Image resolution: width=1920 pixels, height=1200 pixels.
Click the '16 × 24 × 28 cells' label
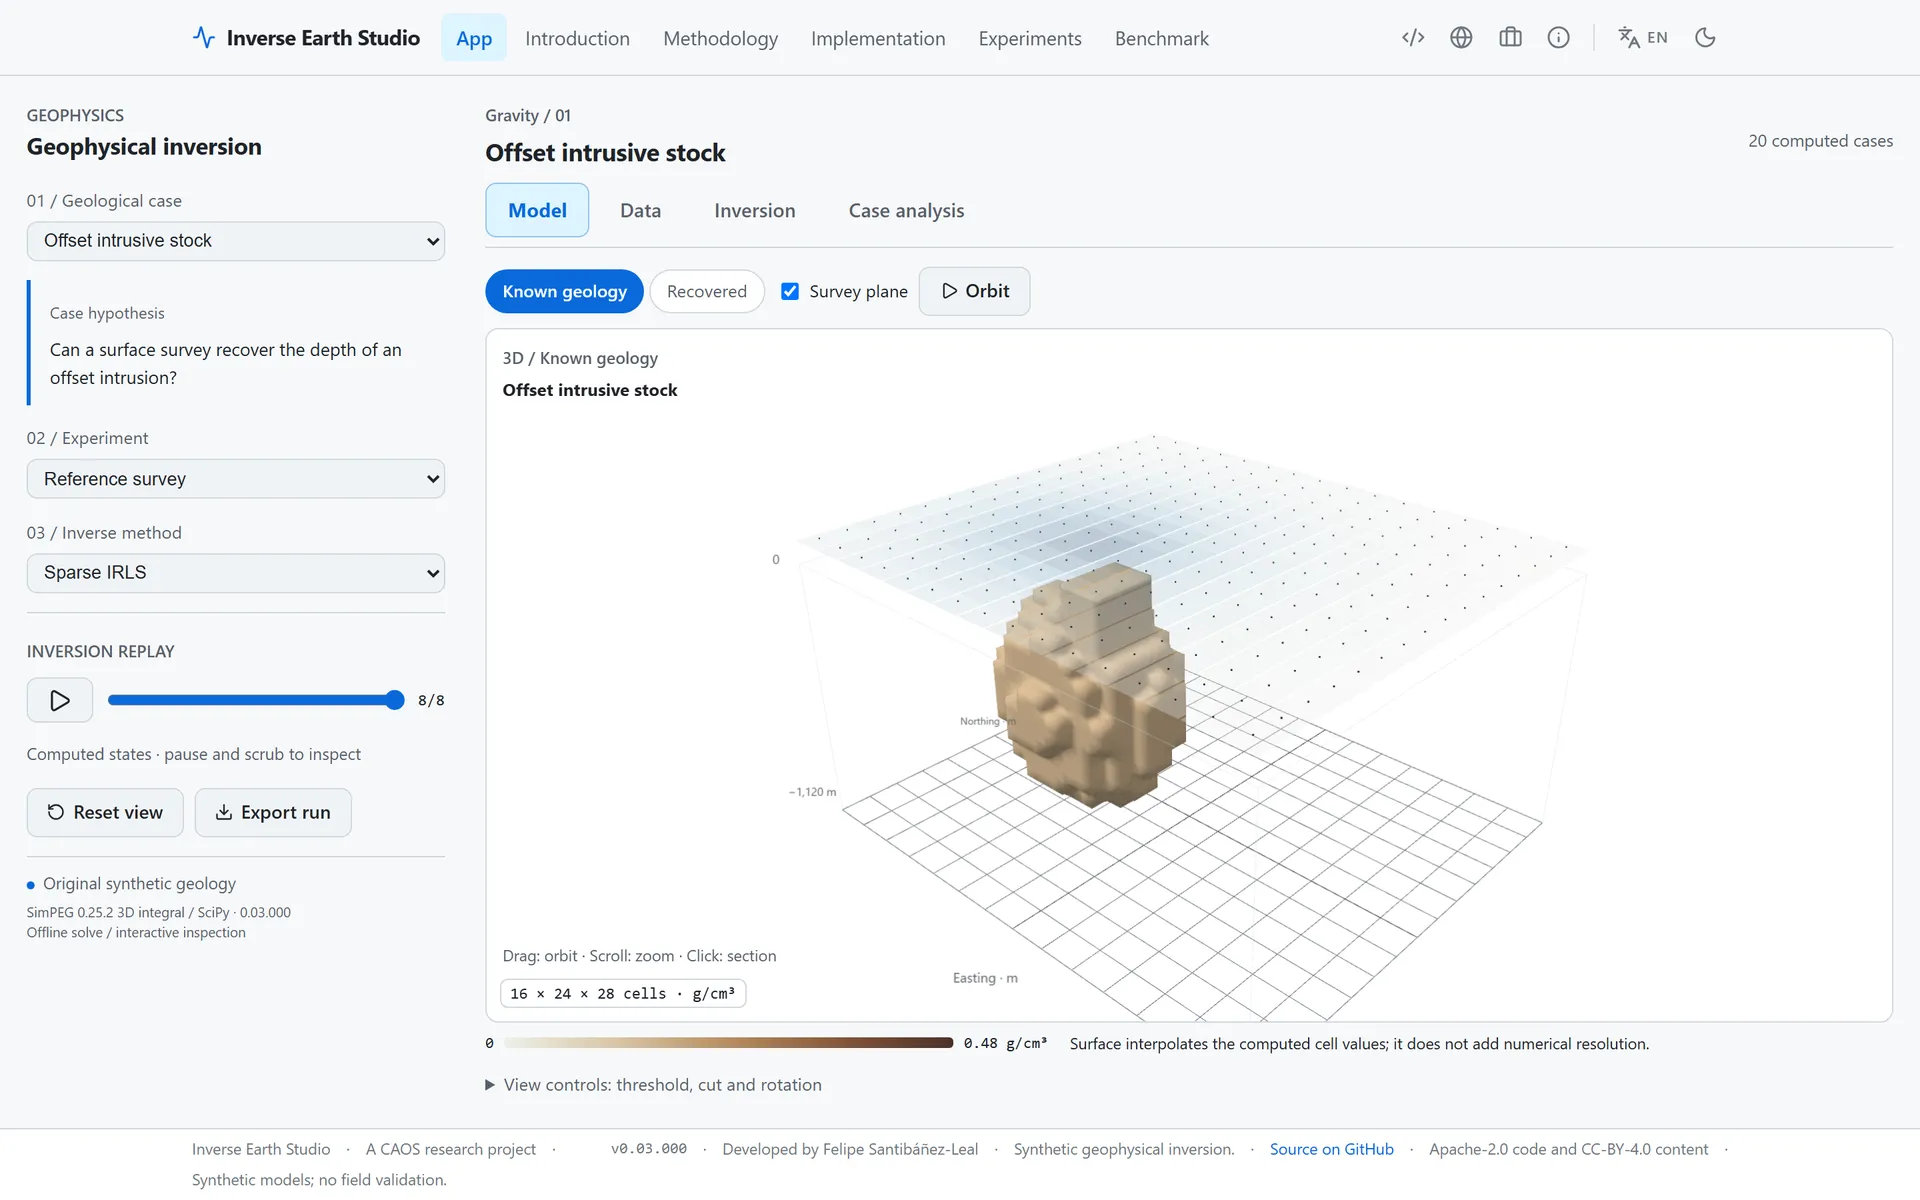click(x=623, y=994)
